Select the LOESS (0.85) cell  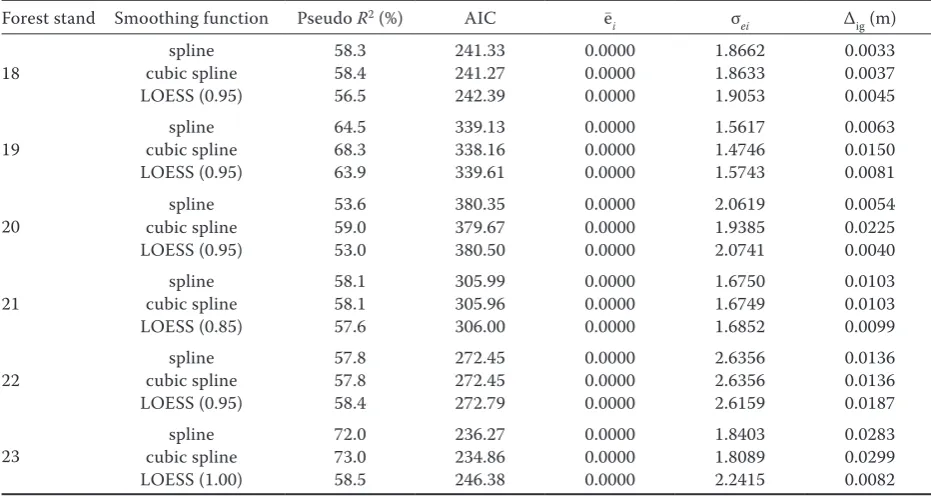click(191, 327)
